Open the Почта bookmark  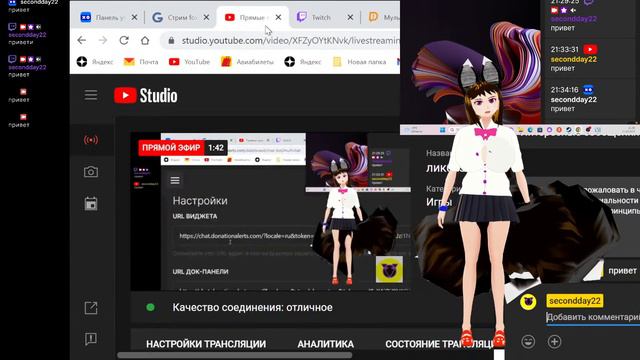(141, 62)
